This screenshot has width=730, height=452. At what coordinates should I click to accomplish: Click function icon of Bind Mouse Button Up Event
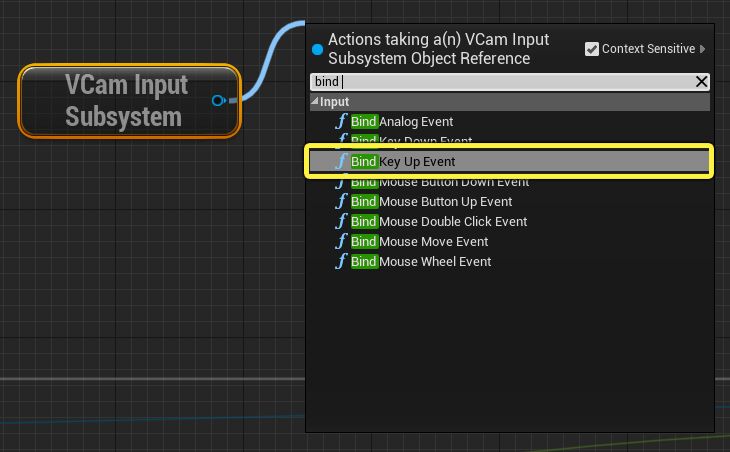point(341,202)
